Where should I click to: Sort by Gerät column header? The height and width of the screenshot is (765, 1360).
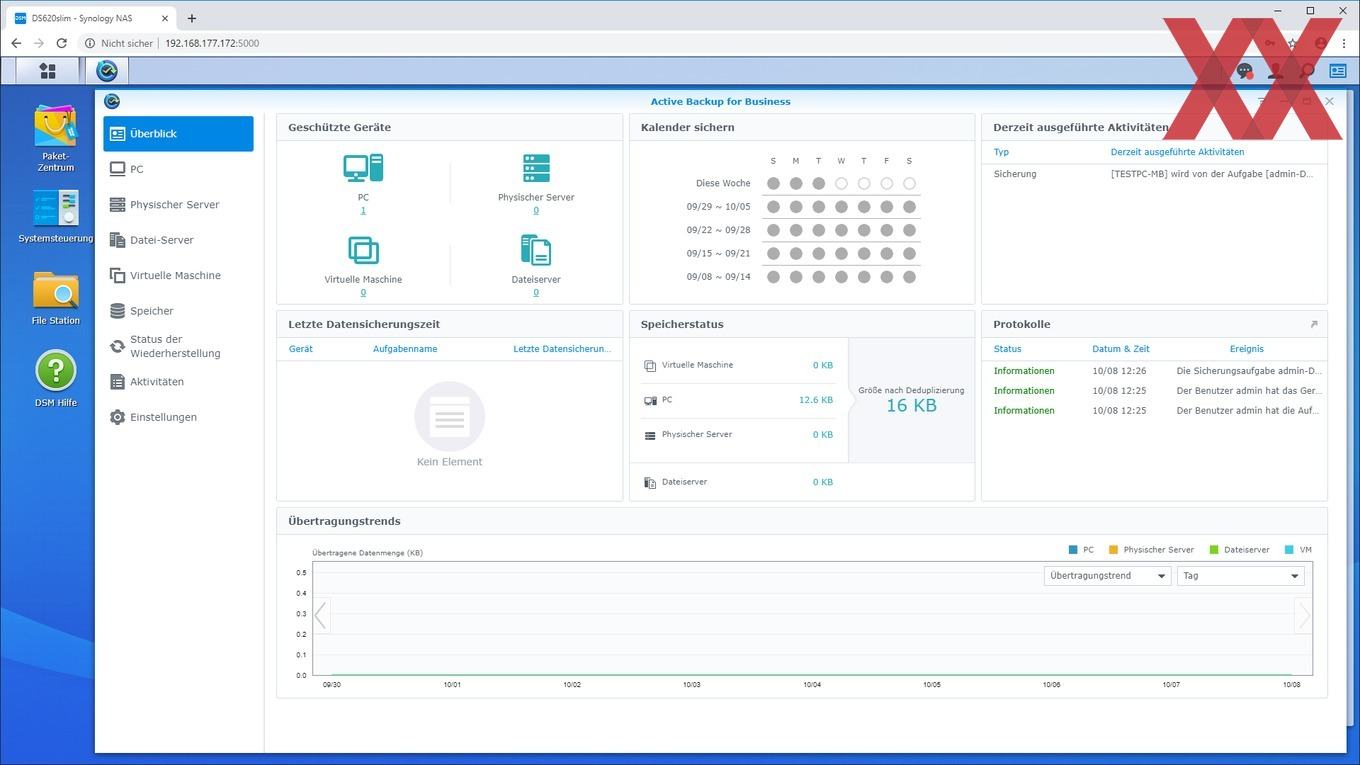(x=301, y=349)
